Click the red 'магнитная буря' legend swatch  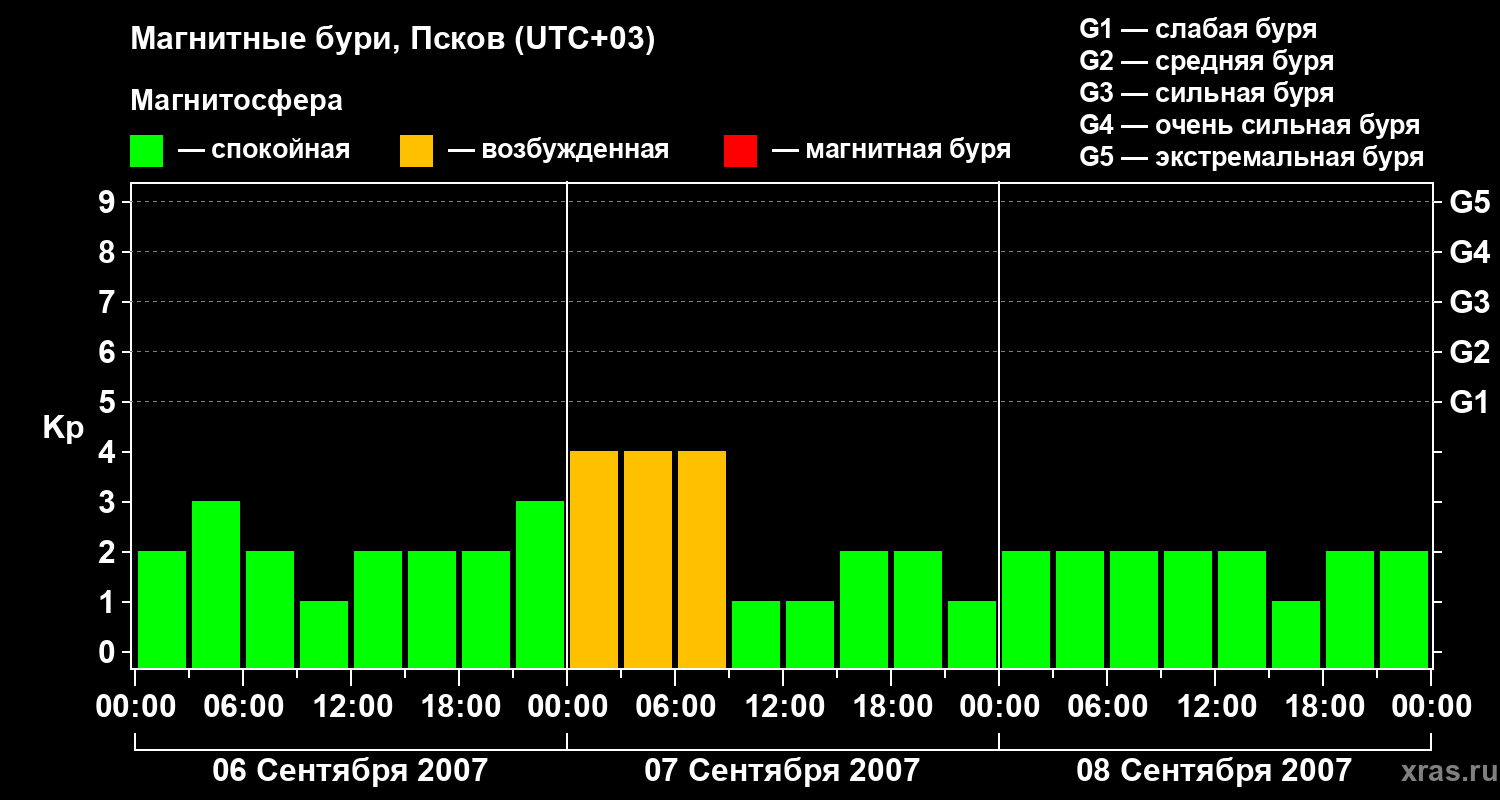click(740, 151)
